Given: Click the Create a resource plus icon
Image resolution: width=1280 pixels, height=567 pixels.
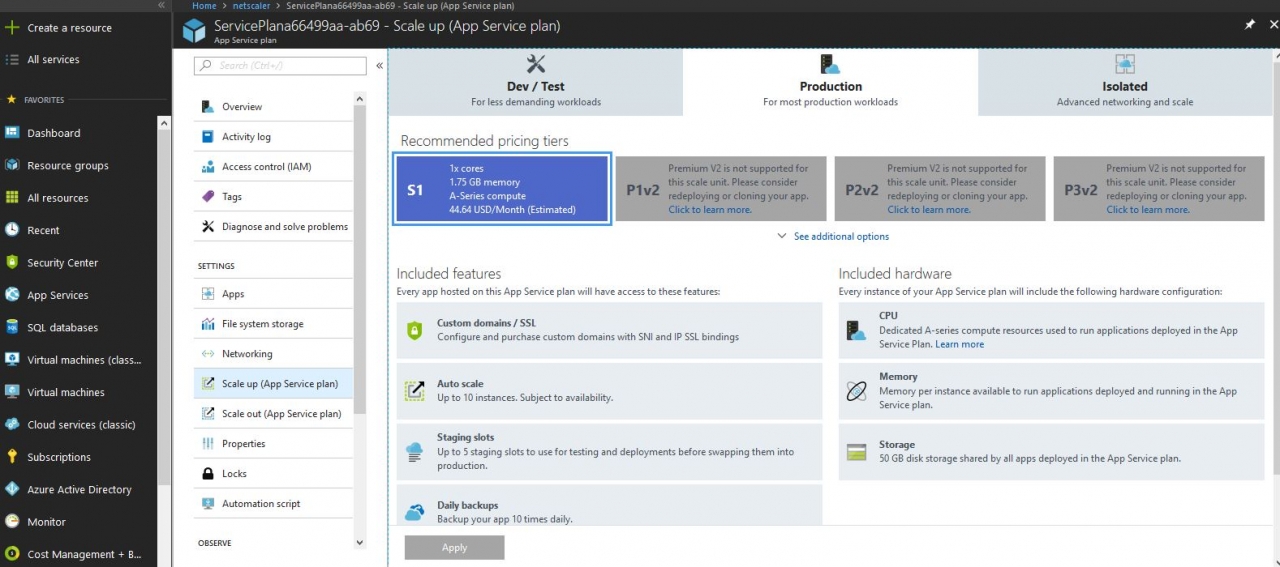Looking at the screenshot, I should 12,28.
